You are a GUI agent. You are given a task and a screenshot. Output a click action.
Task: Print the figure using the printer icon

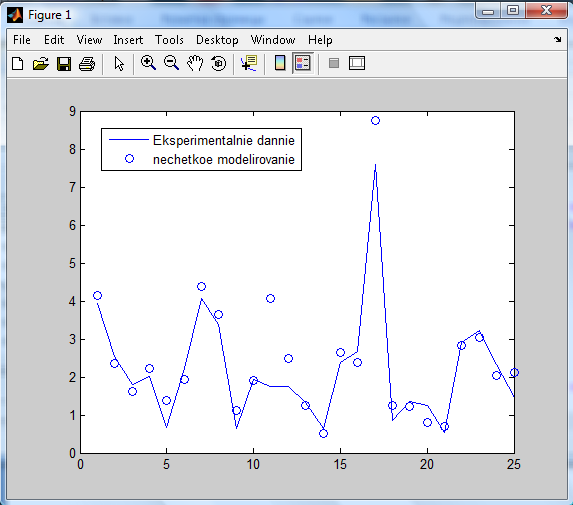pyautogui.click(x=87, y=64)
